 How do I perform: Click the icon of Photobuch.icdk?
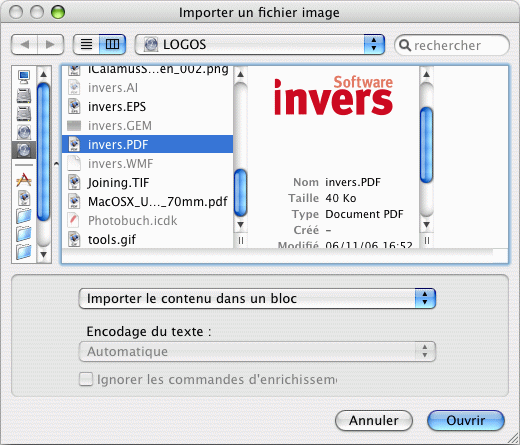click(74, 221)
